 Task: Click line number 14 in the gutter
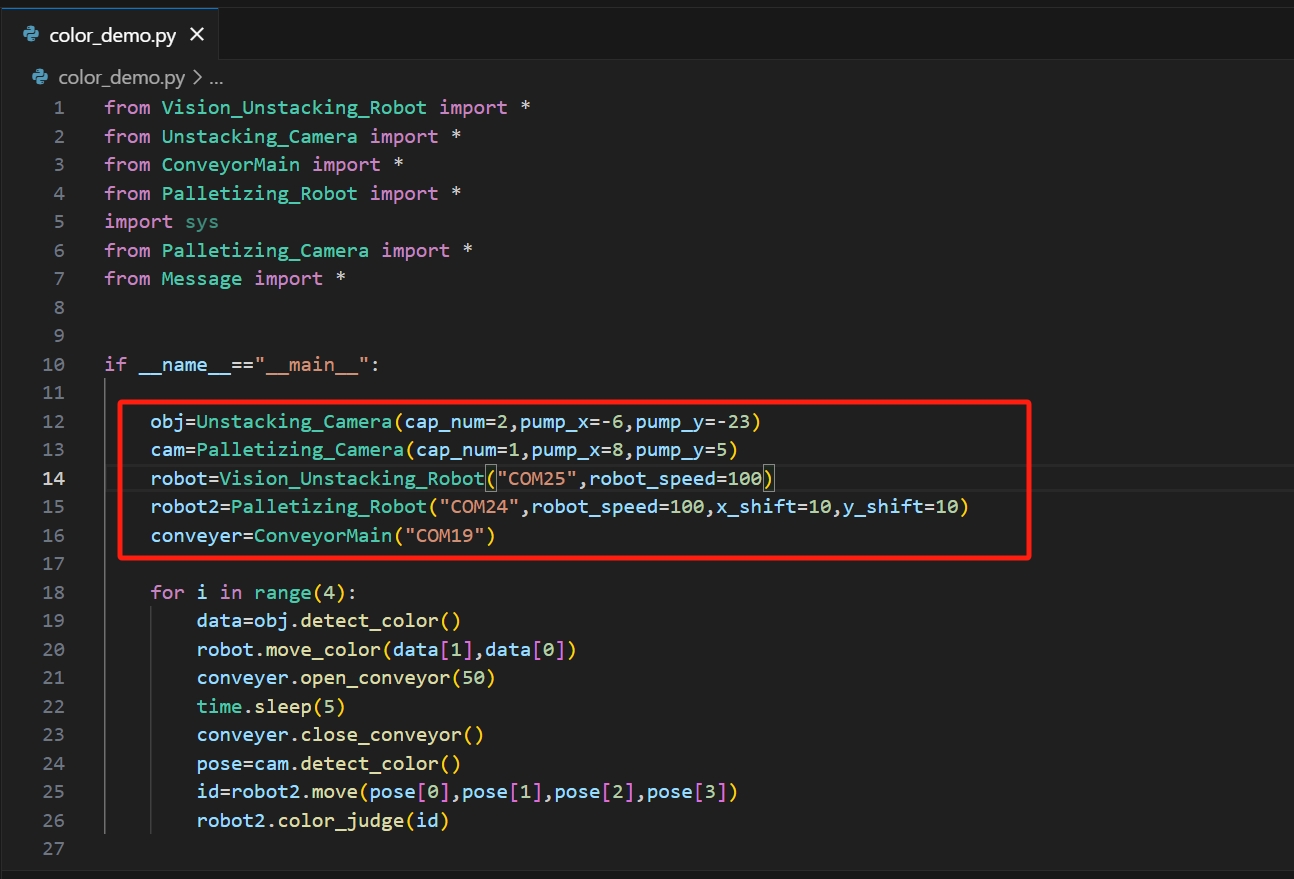pos(53,478)
